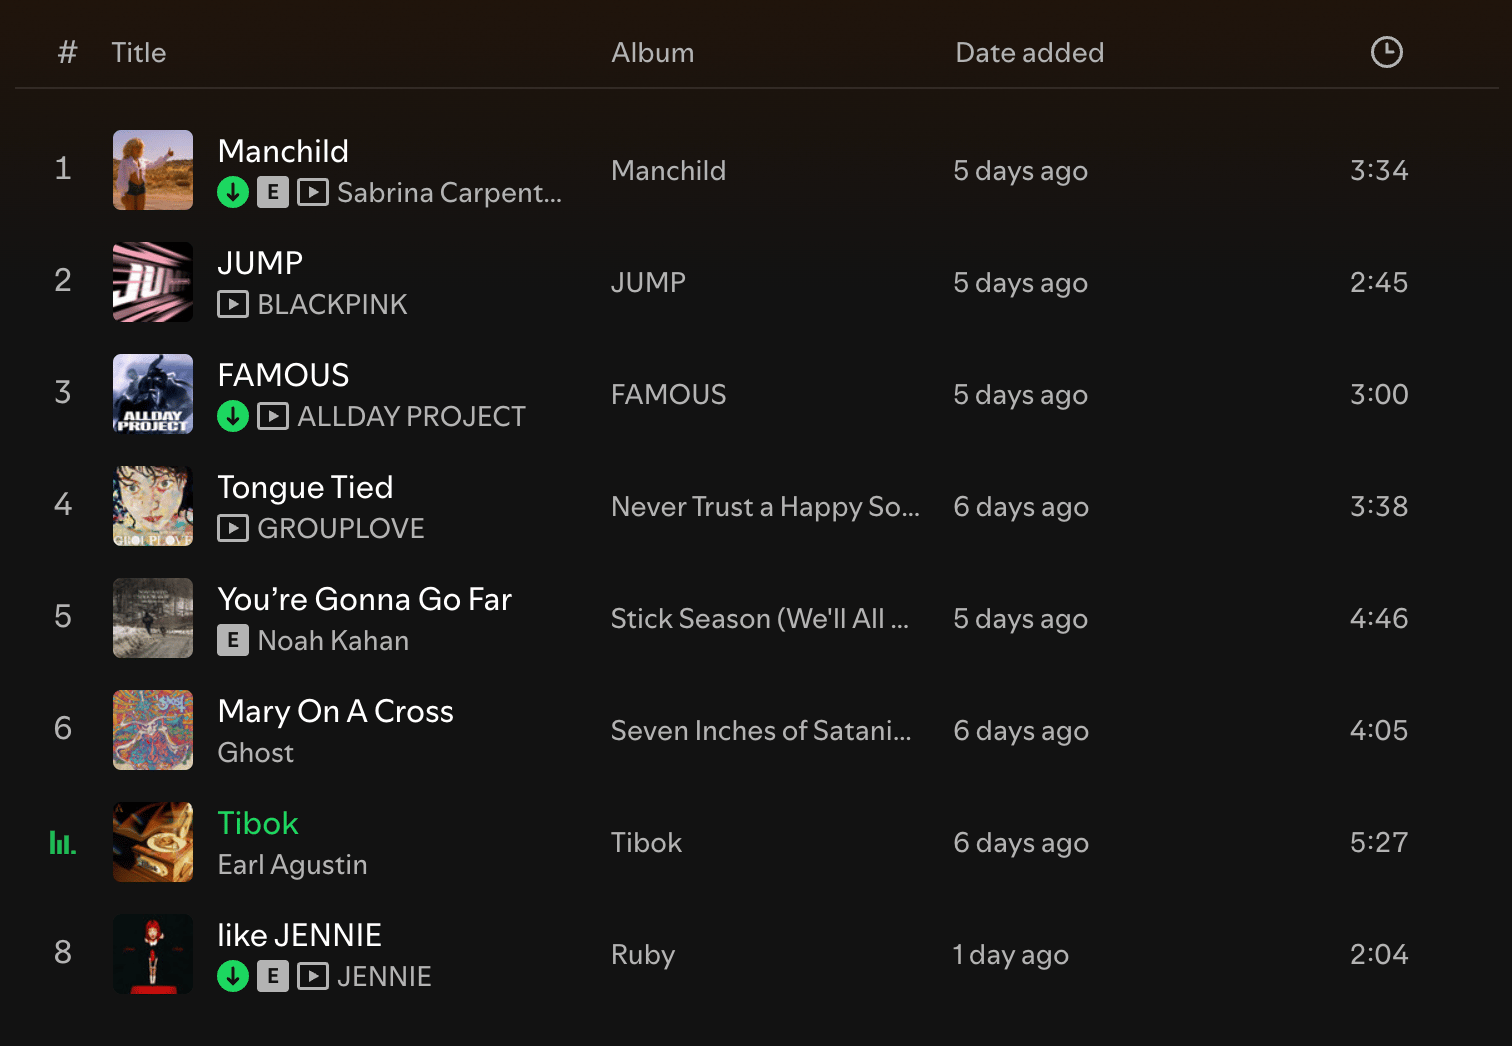Sort by duration using the clock icon
This screenshot has width=1512, height=1046.
[x=1386, y=52]
